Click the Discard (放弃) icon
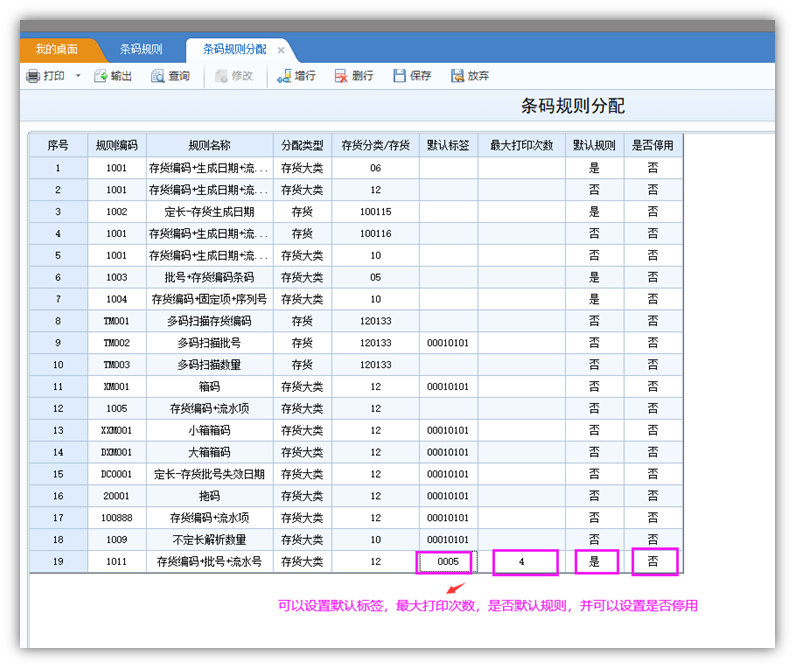This screenshot has width=795, height=668. click(x=457, y=76)
